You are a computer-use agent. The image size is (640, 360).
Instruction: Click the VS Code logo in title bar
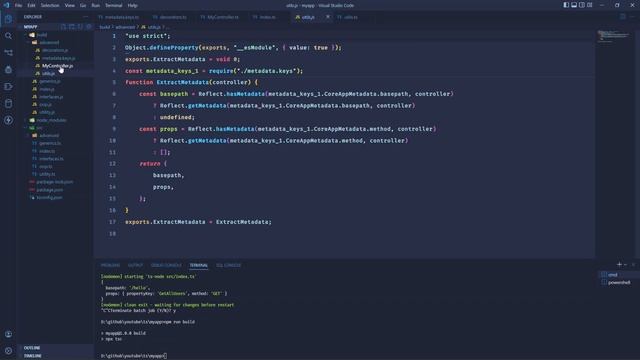click(6, 5)
